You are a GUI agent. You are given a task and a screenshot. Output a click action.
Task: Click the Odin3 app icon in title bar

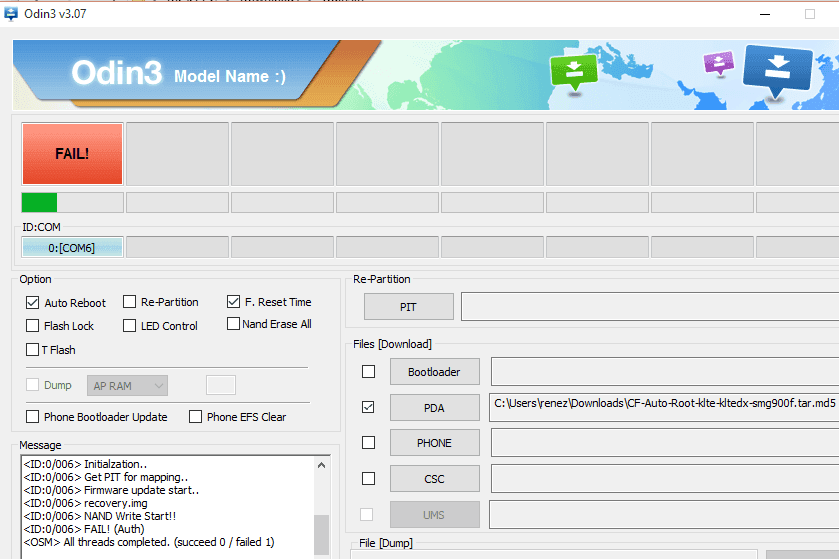11,13
